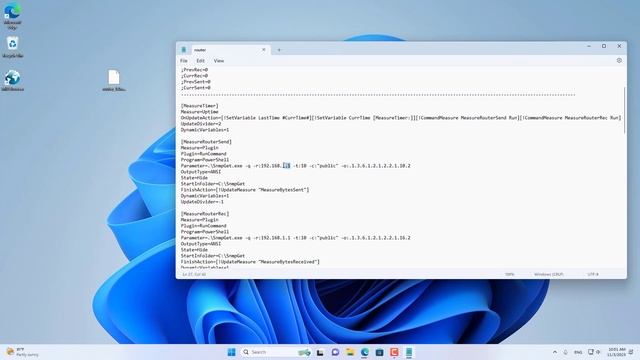Click the UpdateDivider=2 line

pyautogui.click(x=201, y=124)
